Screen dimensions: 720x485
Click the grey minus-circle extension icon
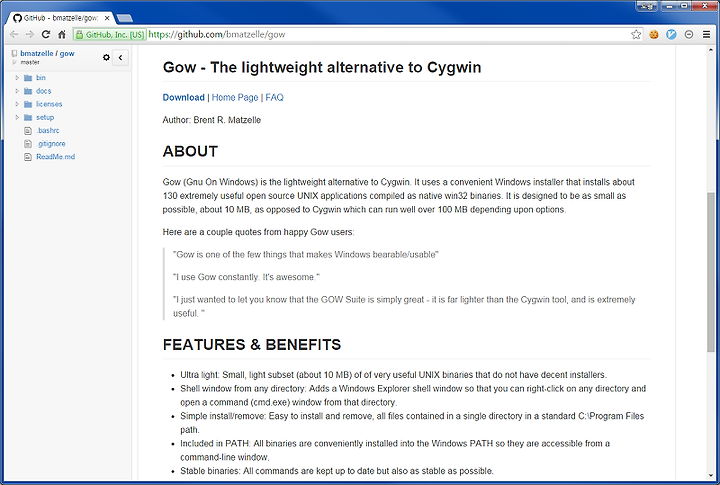click(689, 34)
